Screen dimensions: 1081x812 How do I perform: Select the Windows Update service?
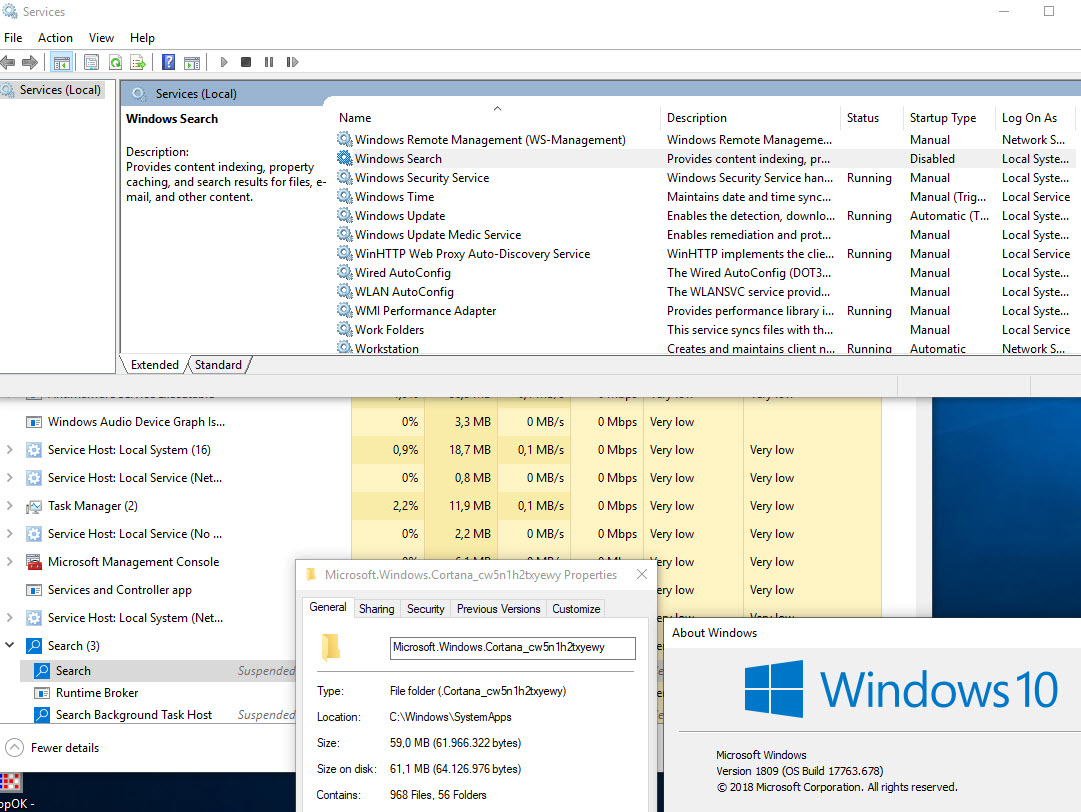[x=400, y=216]
